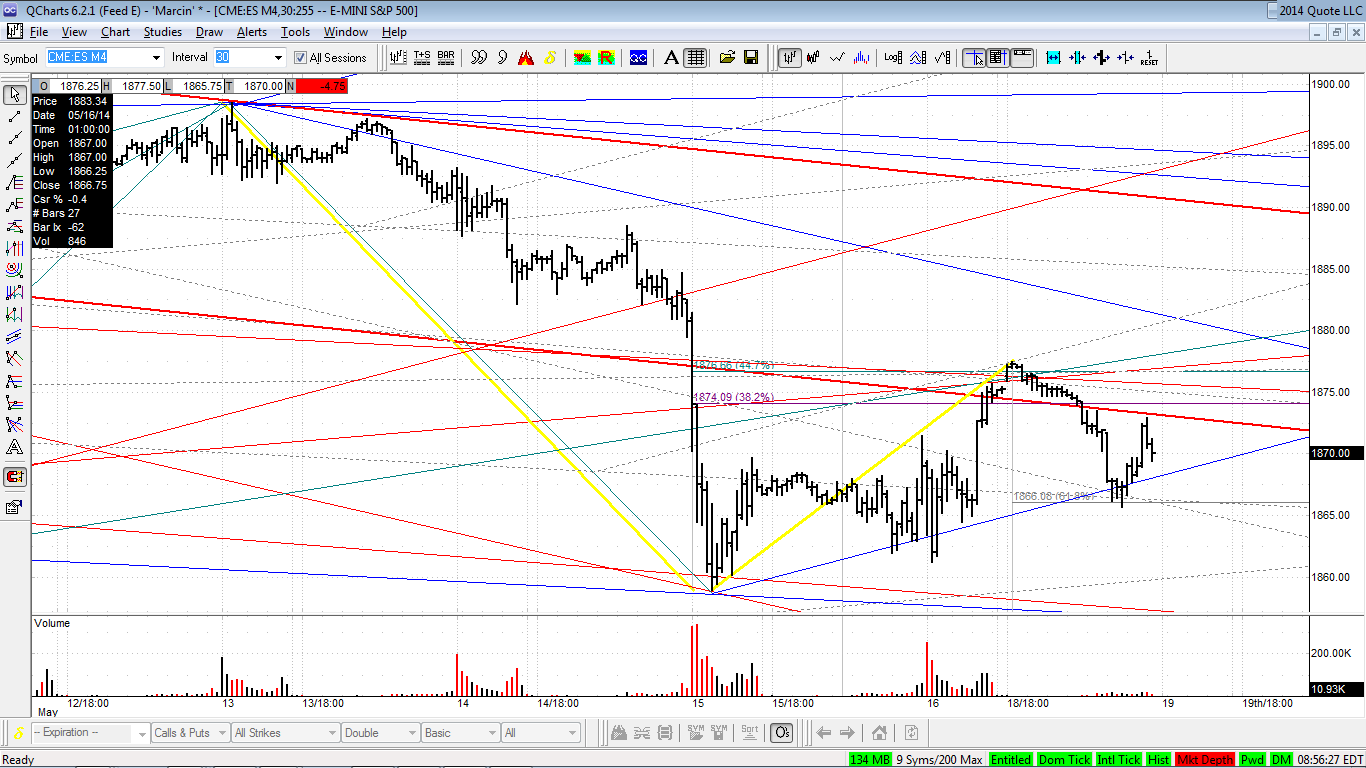Viewport: 1366px width, 768px height.
Task: Click the blue QC toolbar icon
Action: point(638,58)
